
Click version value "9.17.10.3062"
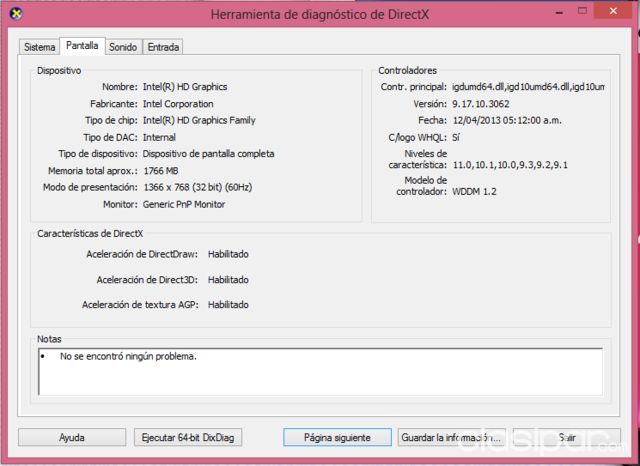click(x=481, y=104)
